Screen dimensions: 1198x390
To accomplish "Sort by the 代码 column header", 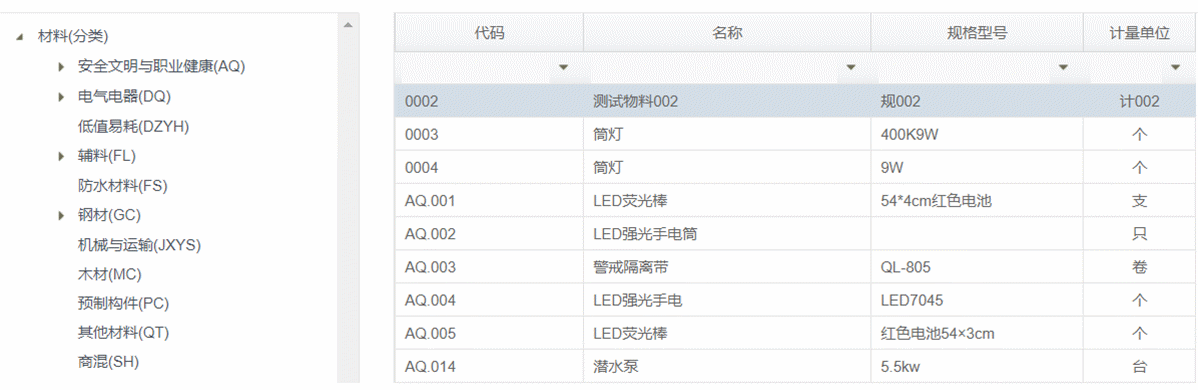I will point(489,32).
